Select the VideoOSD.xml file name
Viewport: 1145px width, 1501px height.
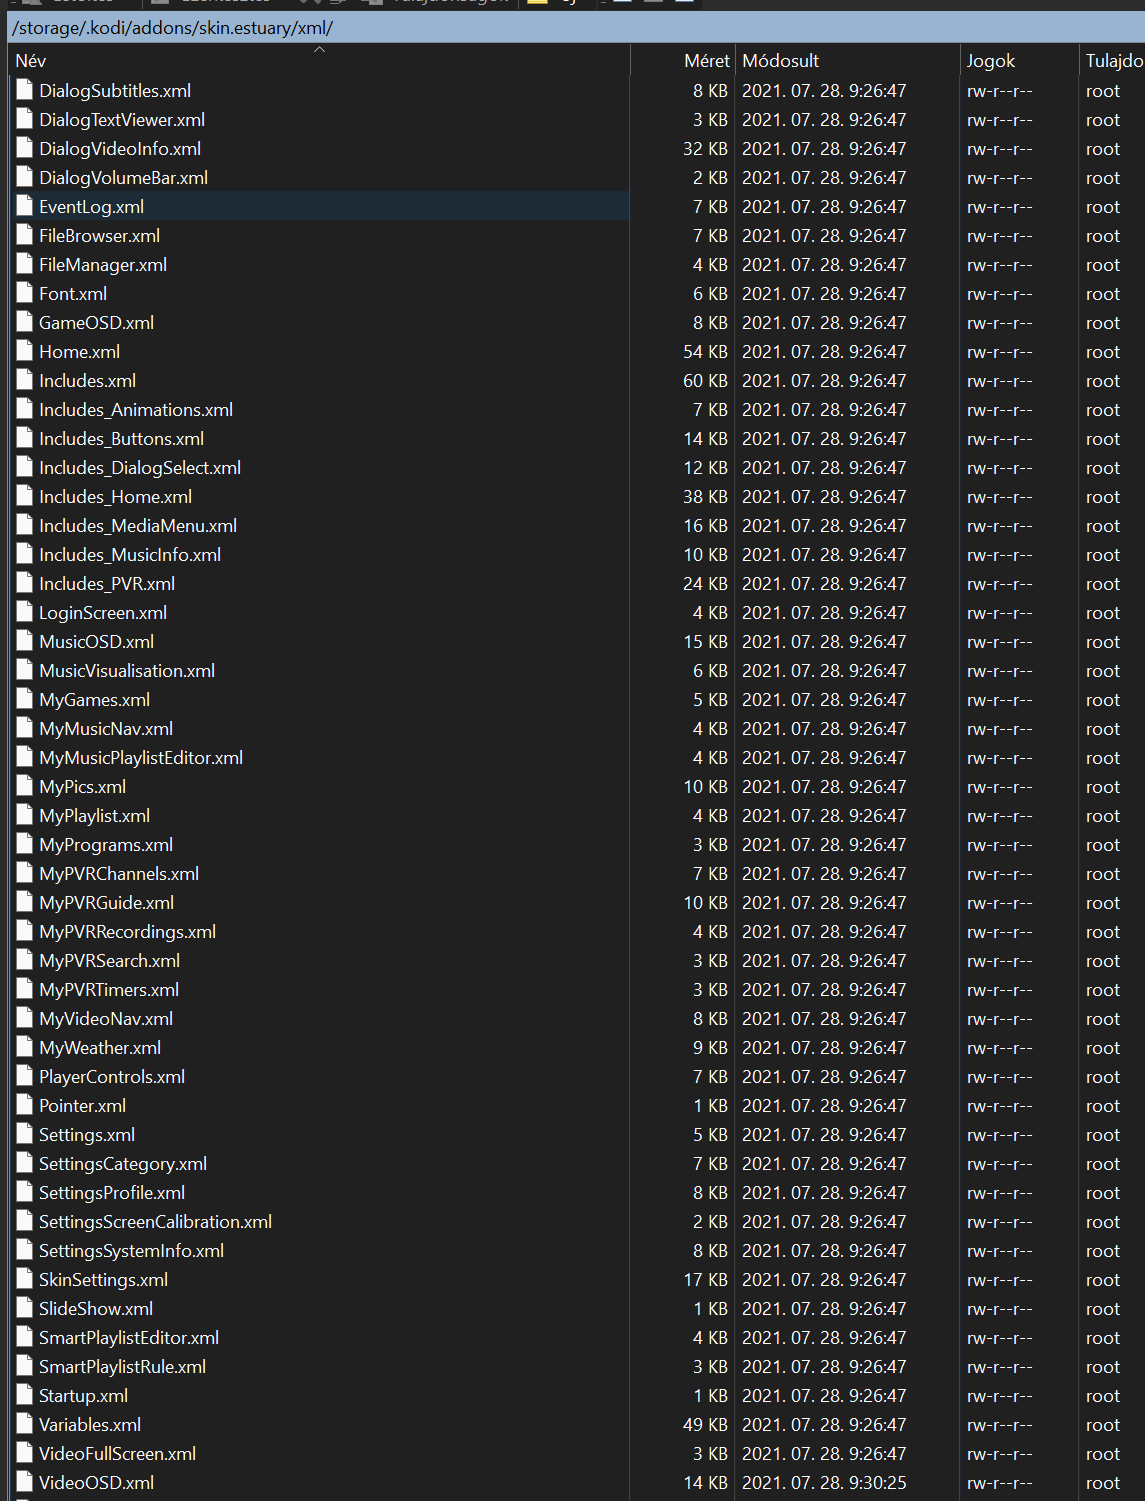point(96,1482)
